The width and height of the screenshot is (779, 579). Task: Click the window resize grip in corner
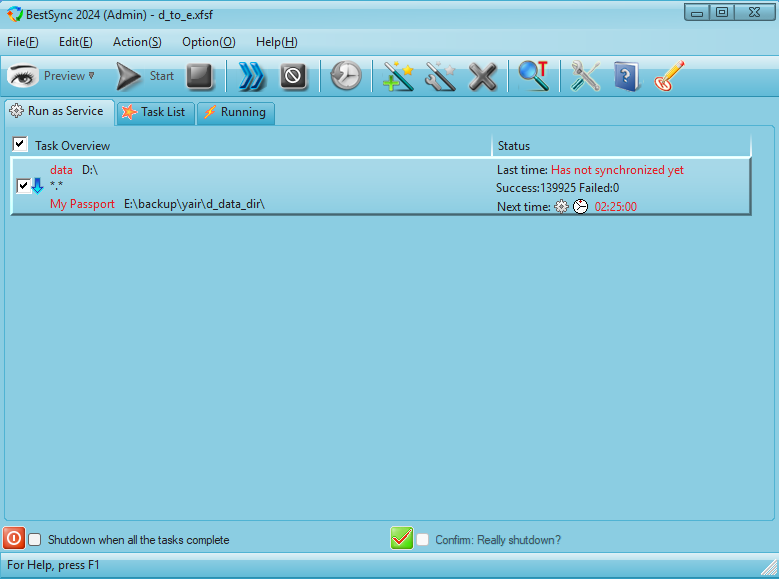[769, 568]
